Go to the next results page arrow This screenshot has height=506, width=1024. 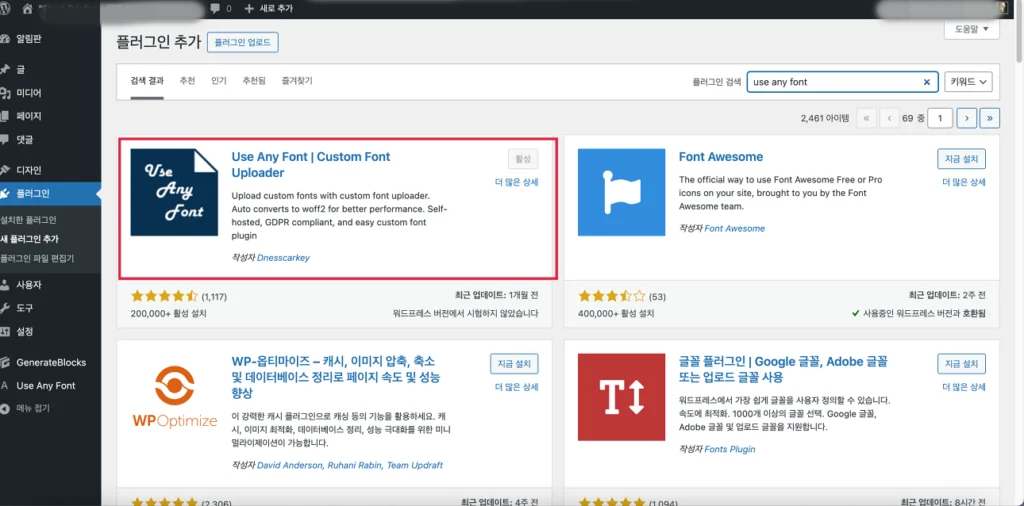966,118
